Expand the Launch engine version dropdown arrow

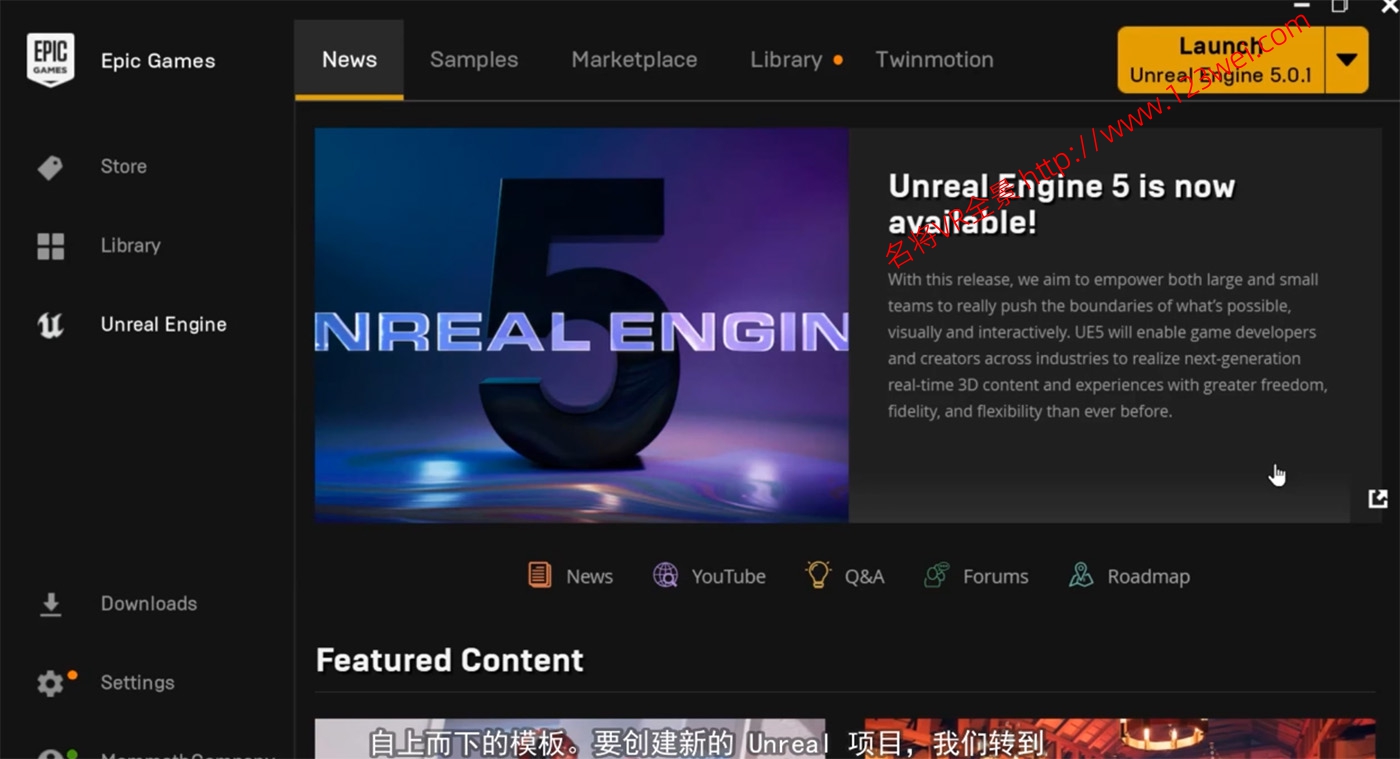[1347, 60]
